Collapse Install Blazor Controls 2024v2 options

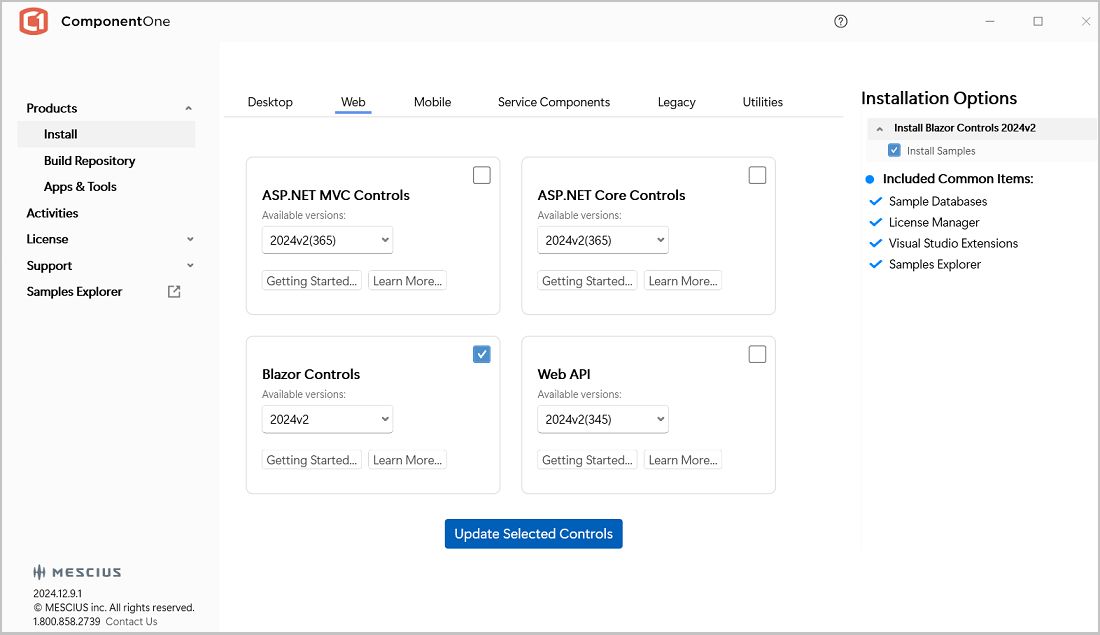tap(879, 129)
